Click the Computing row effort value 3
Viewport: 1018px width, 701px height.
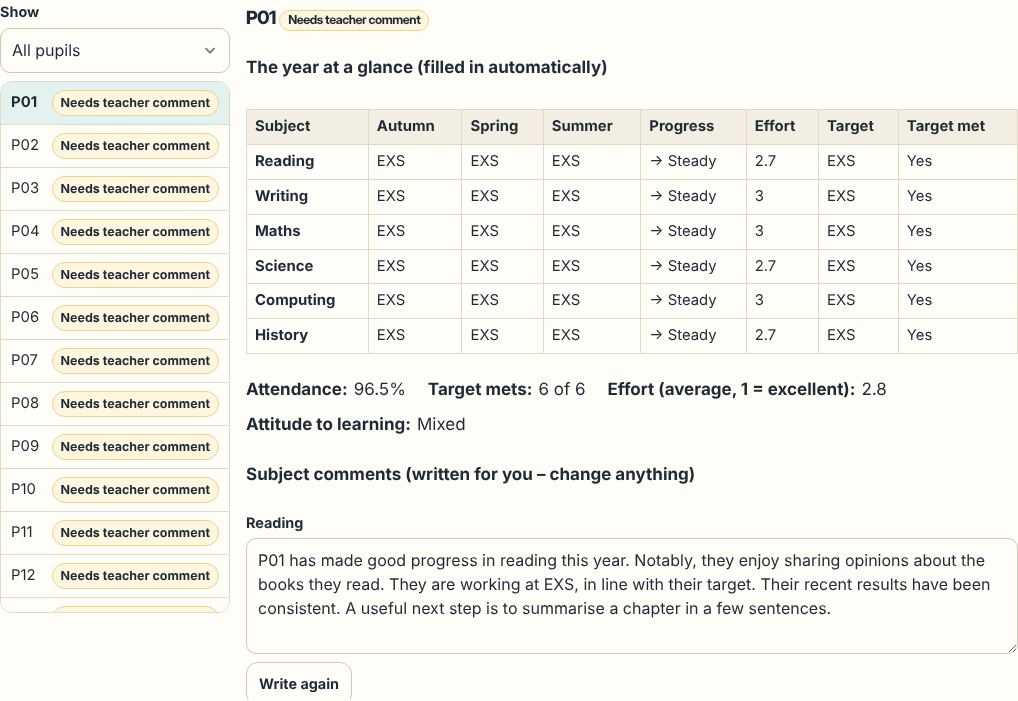pos(782,301)
